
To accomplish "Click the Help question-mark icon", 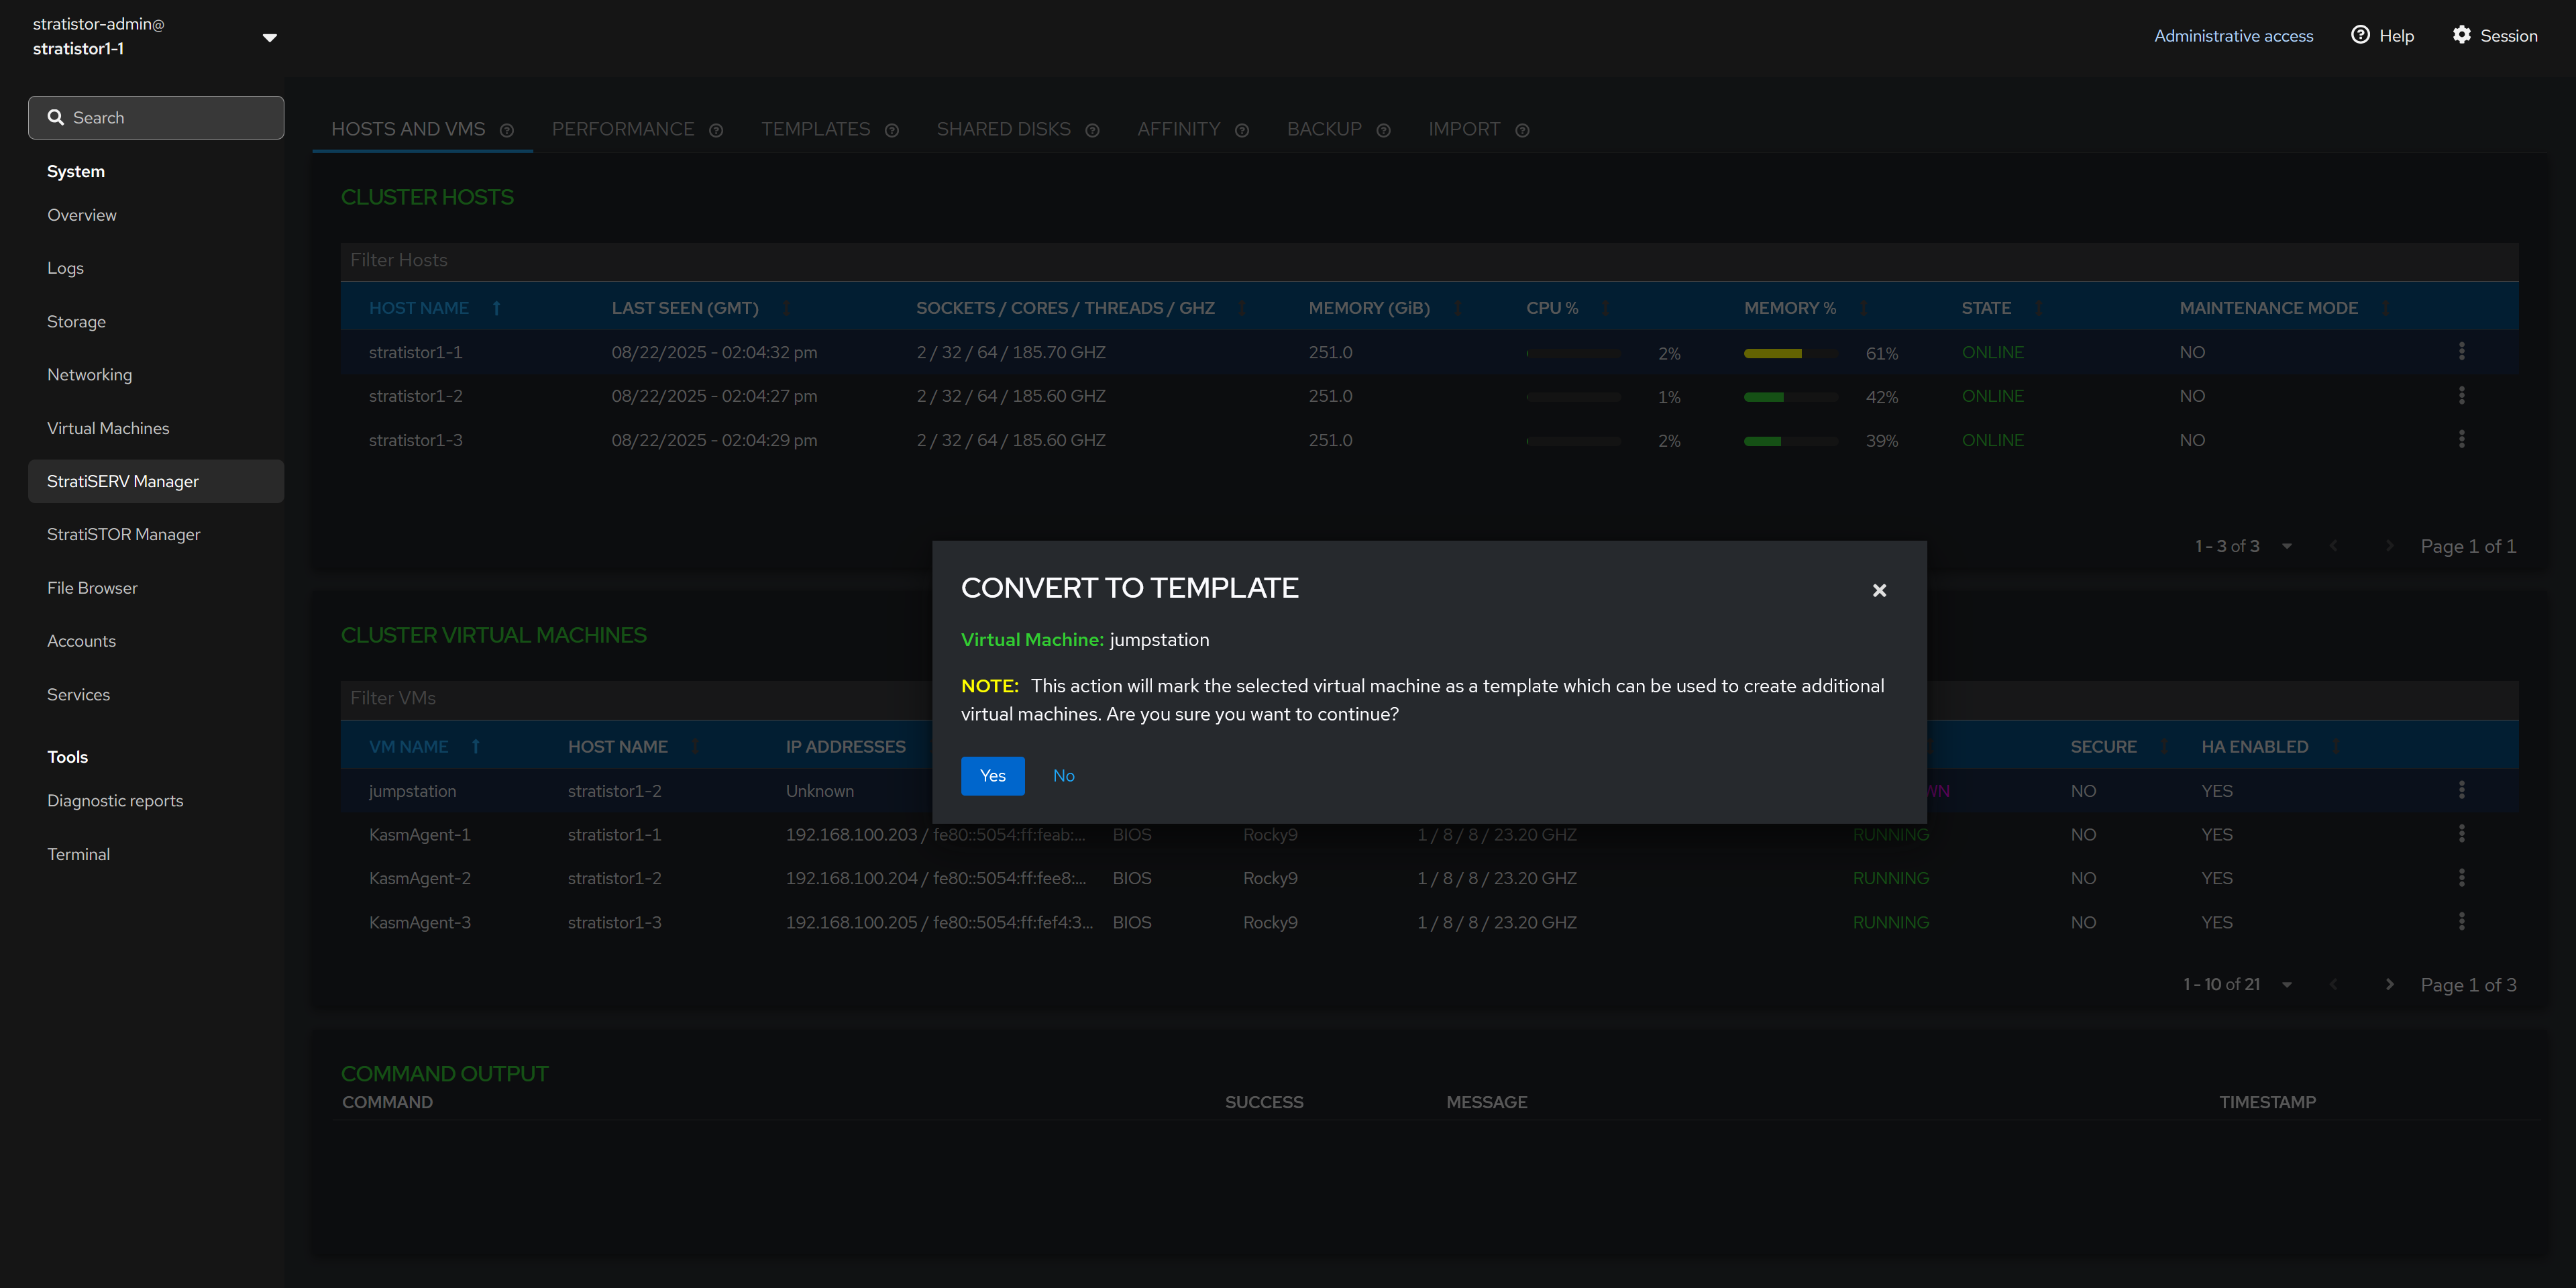I will pos(2360,35).
